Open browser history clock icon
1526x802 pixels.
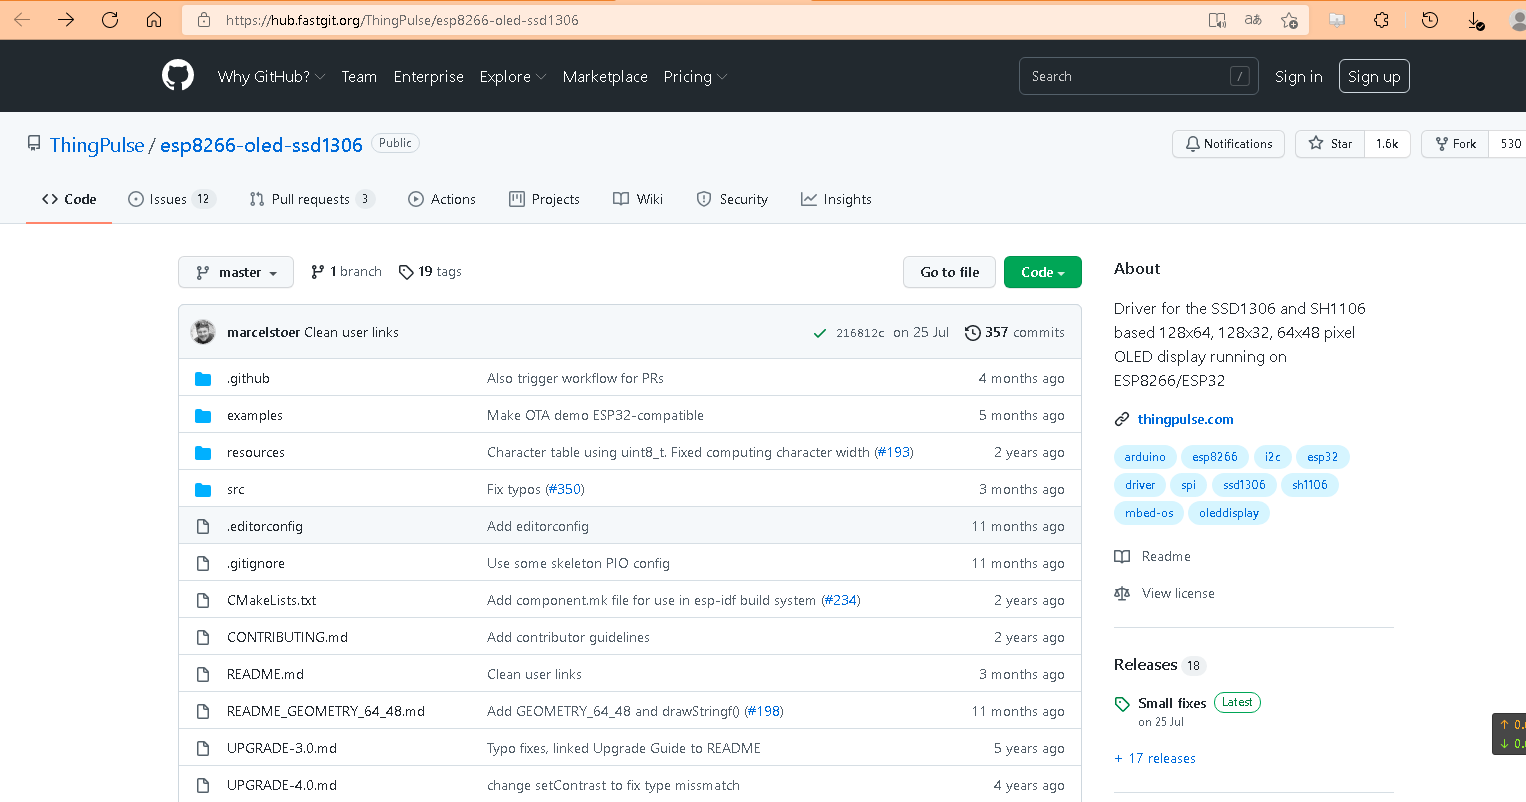[1430, 20]
